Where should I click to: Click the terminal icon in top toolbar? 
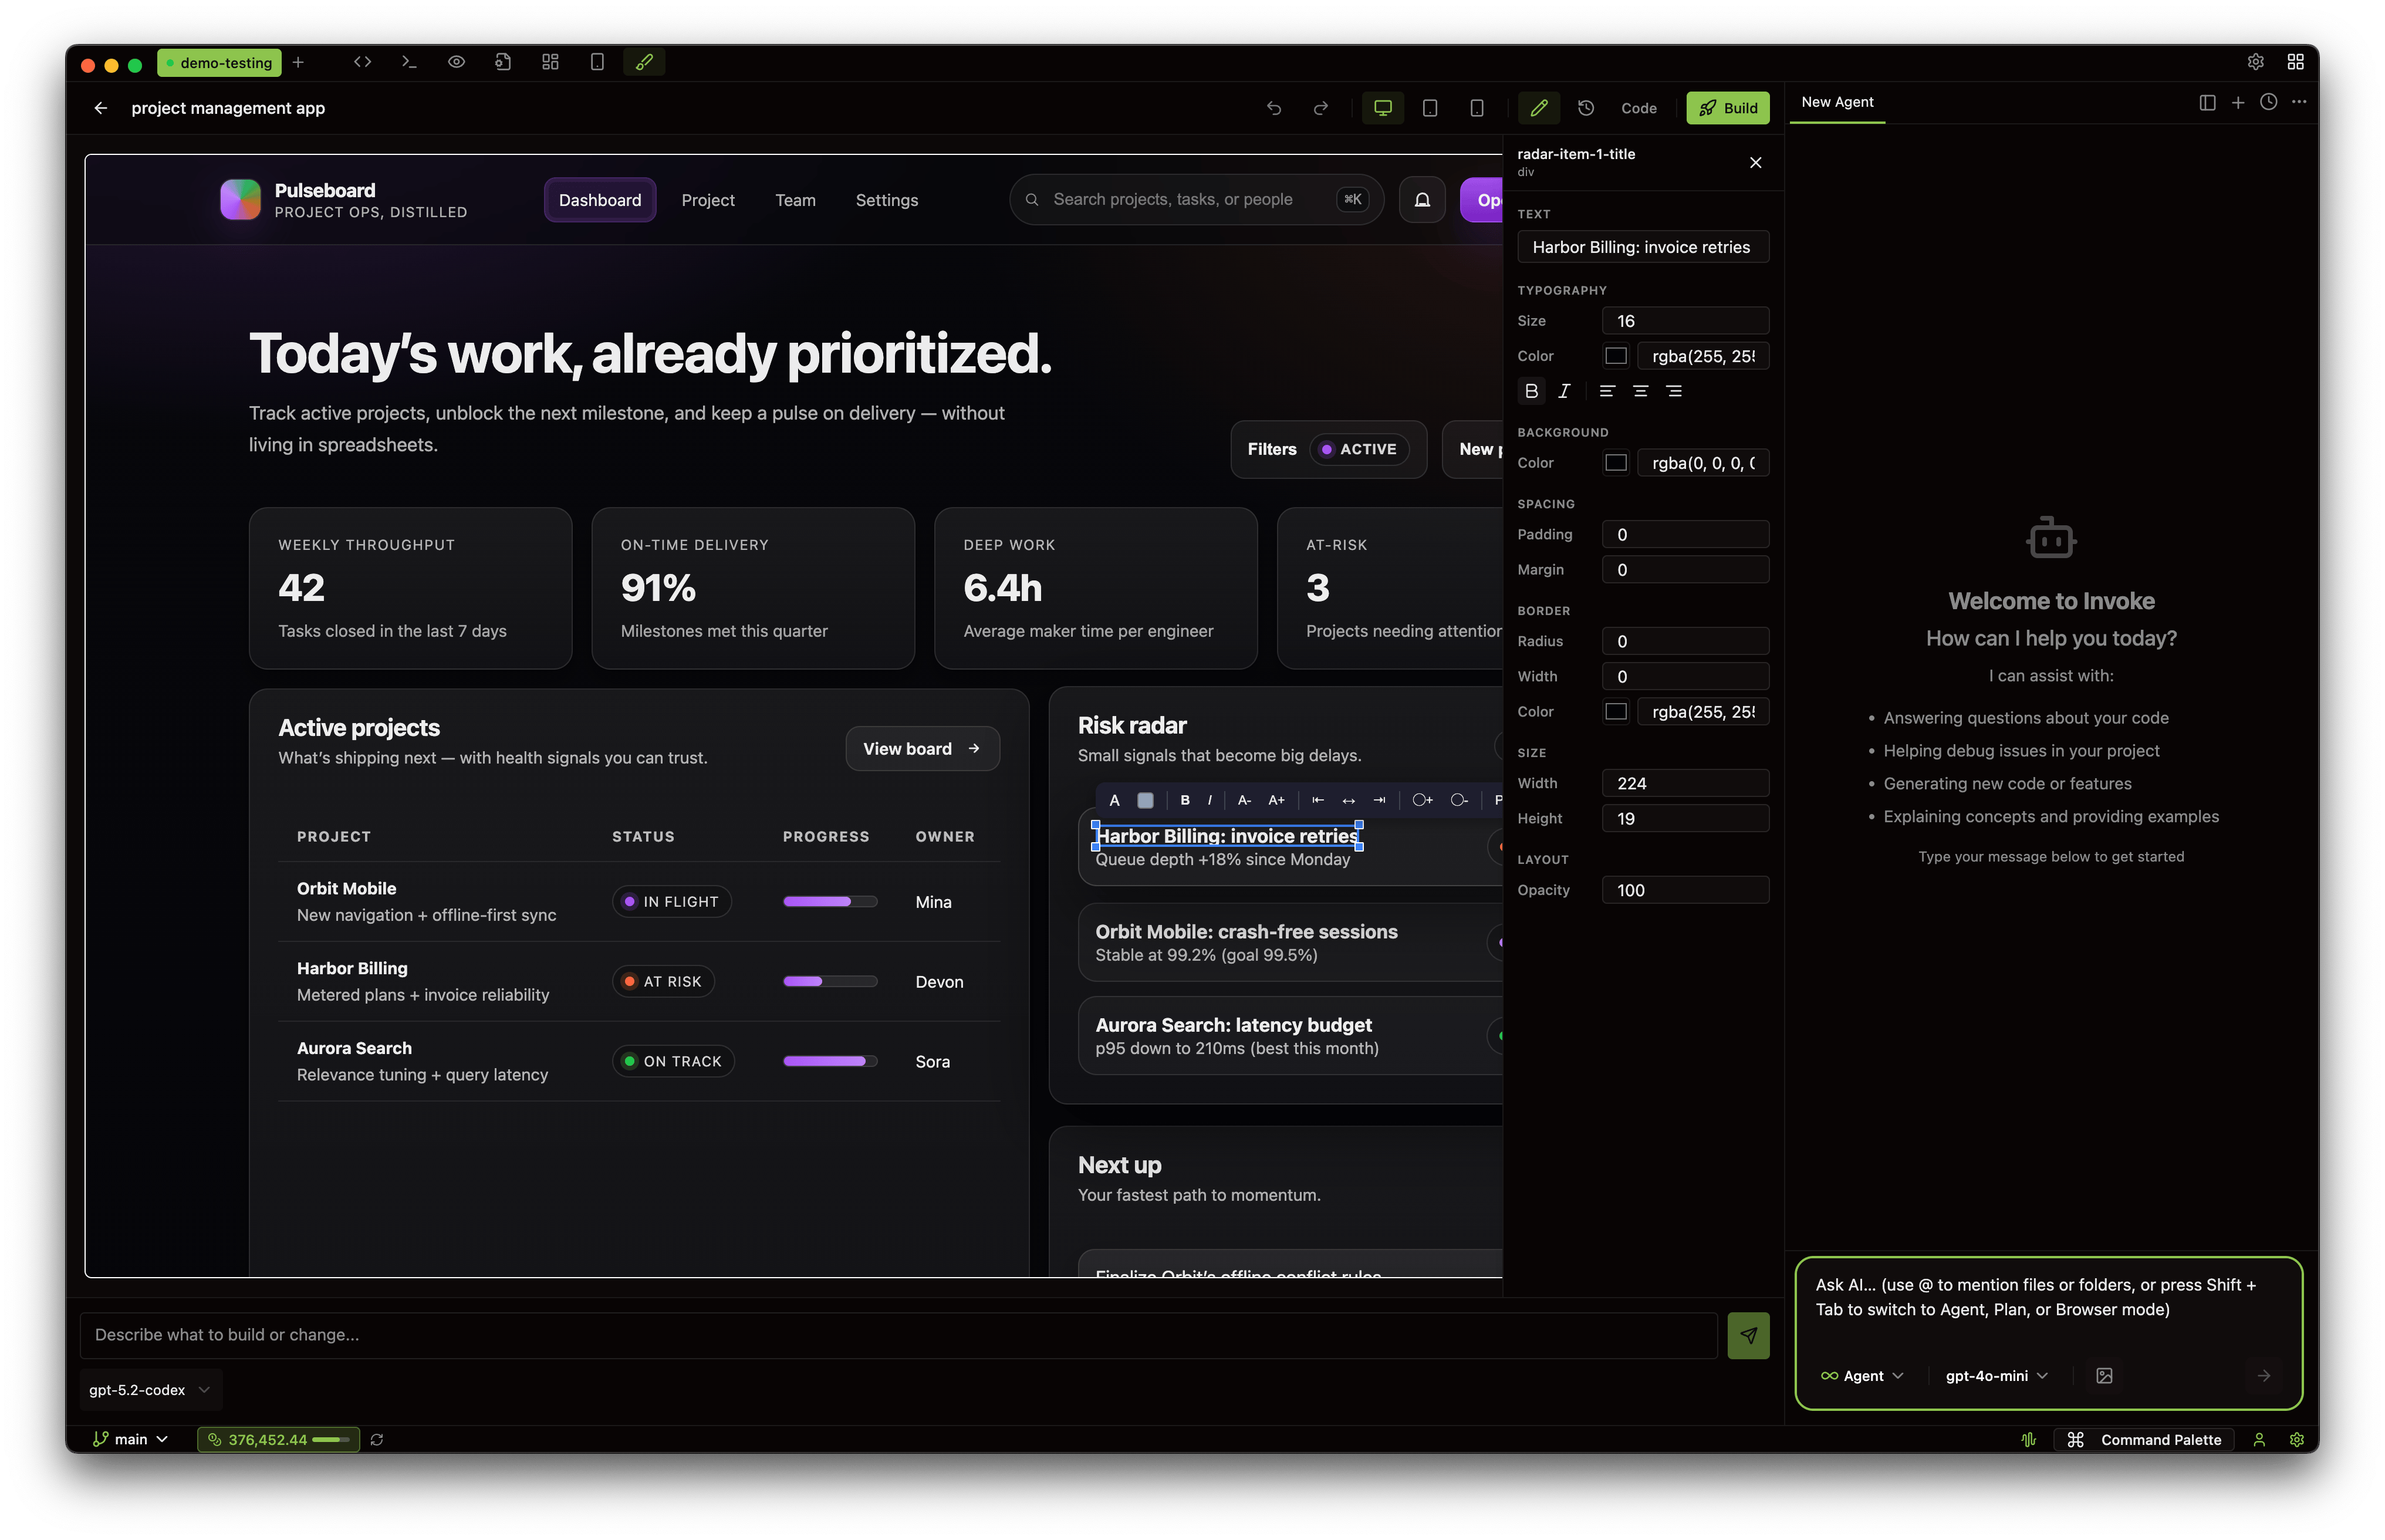coord(409,62)
